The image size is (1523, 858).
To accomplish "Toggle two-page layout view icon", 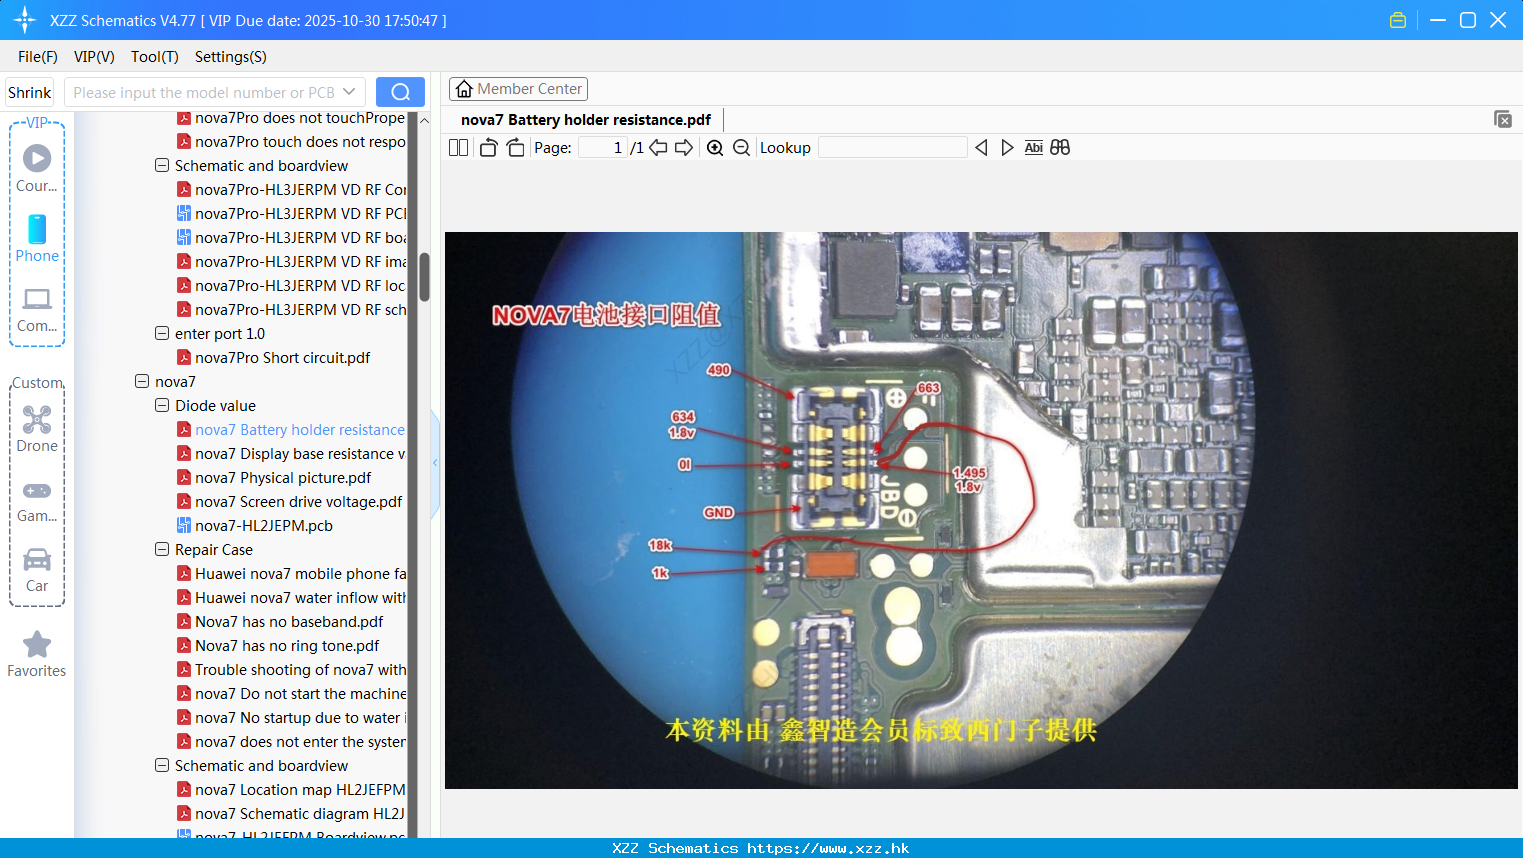I will (x=458, y=147).
